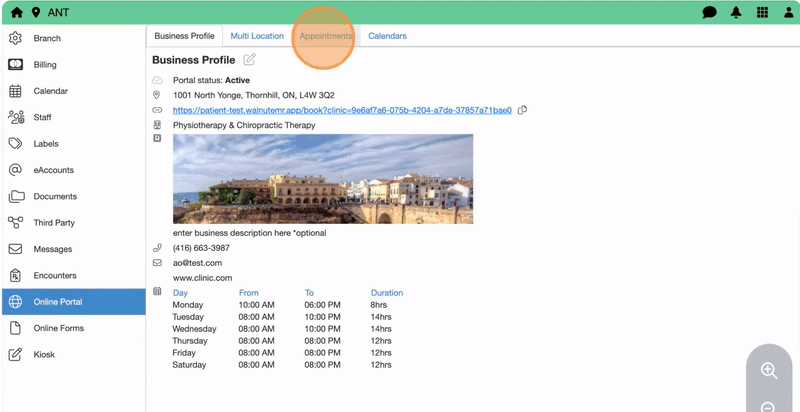Click the home icon in top bar
This screenshot has height=412, width=800.
[16, 13]
